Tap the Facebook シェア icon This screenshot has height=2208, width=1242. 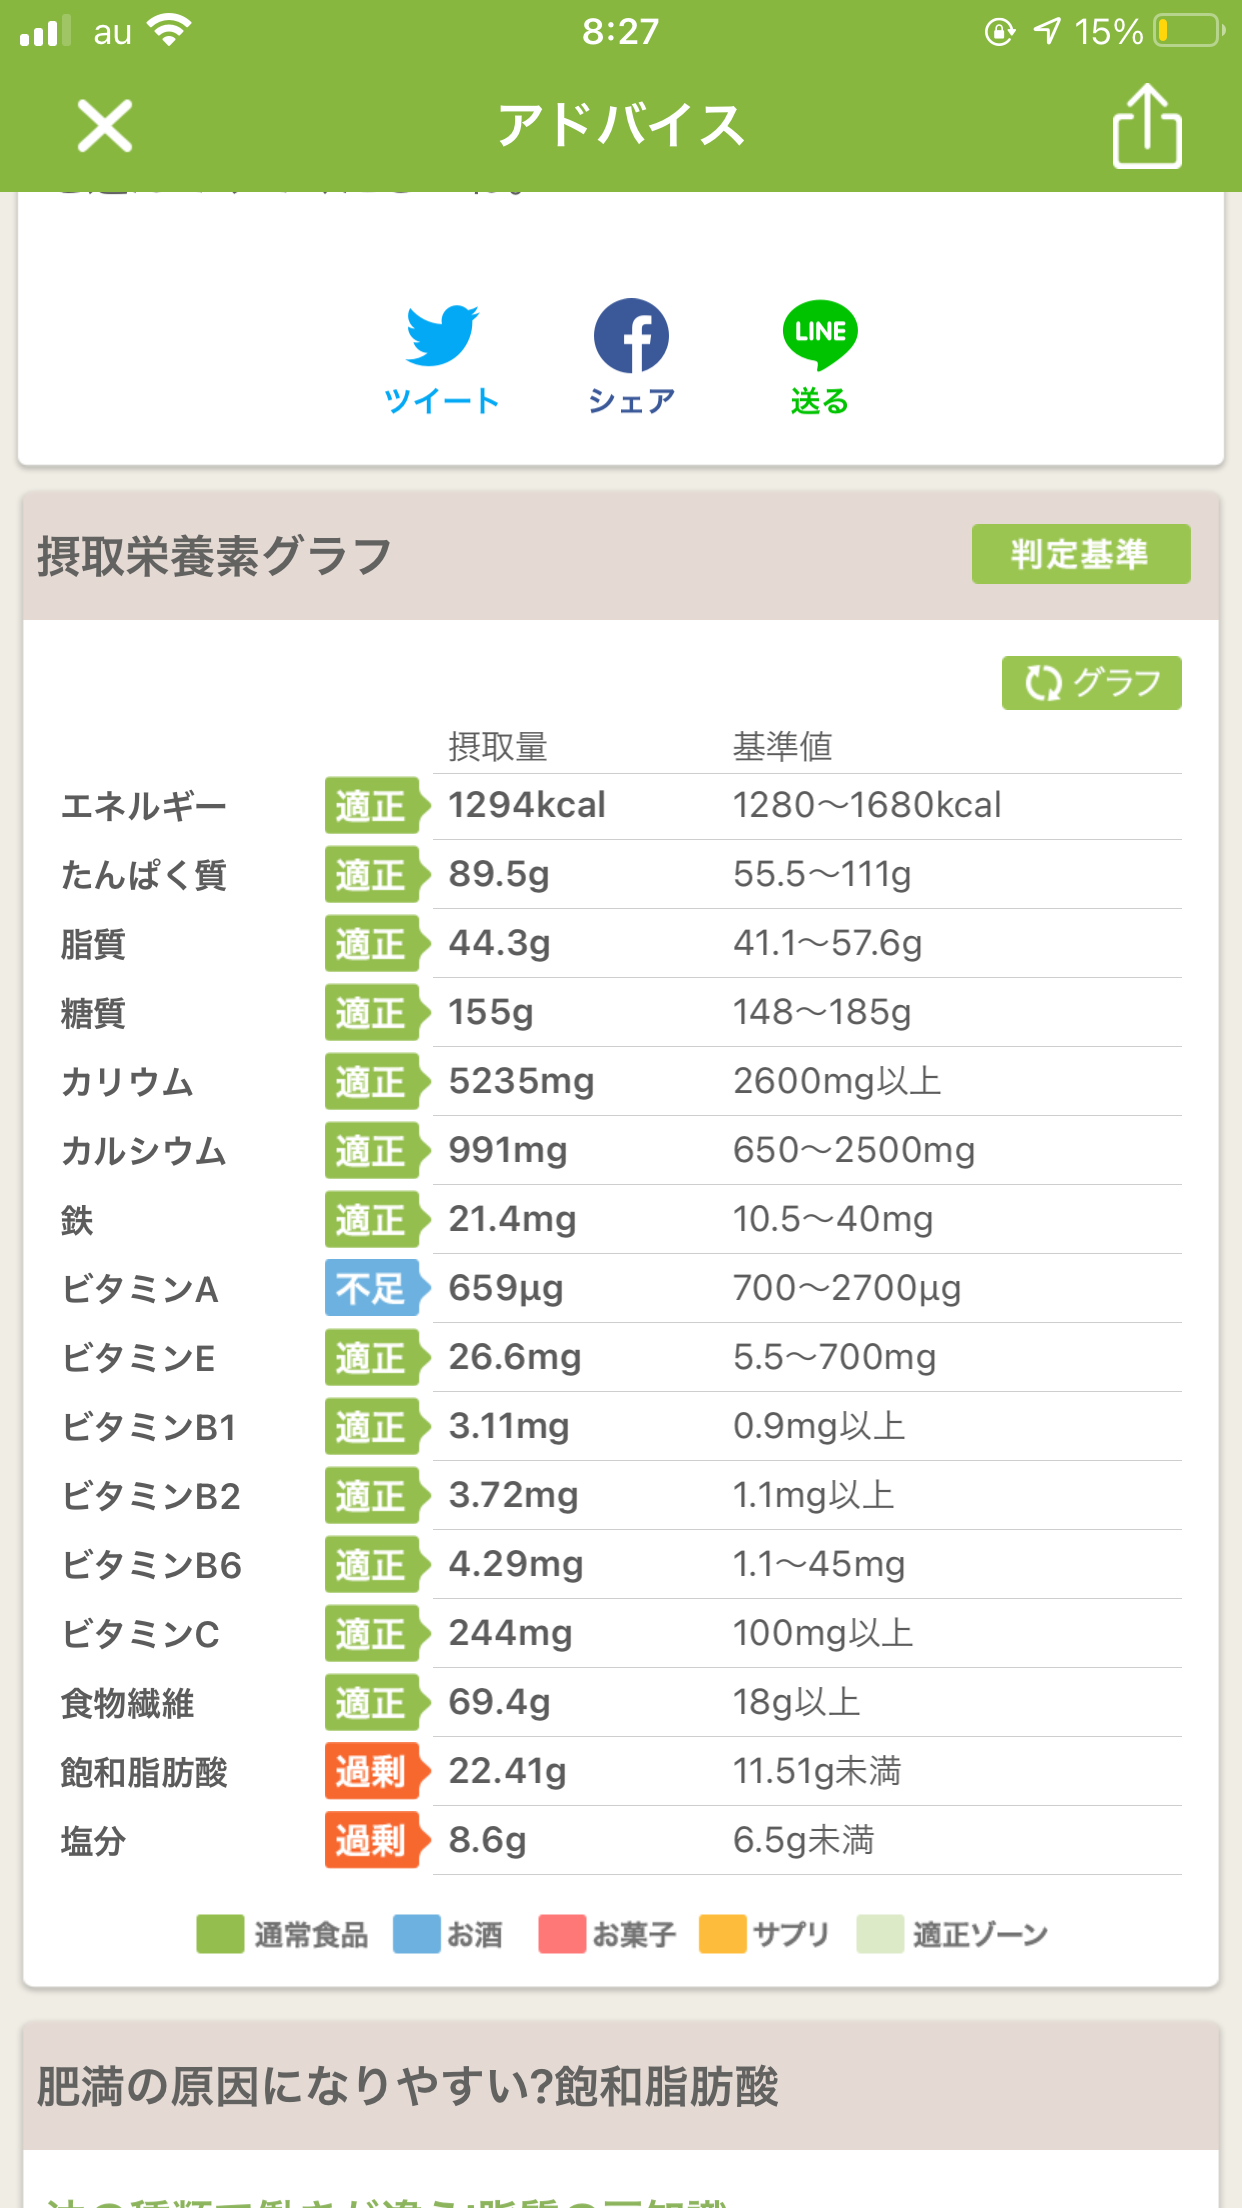coord(631,358)
